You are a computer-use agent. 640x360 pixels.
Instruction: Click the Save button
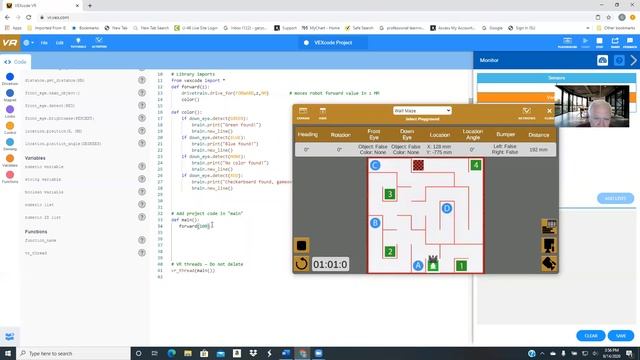[621, 336]
